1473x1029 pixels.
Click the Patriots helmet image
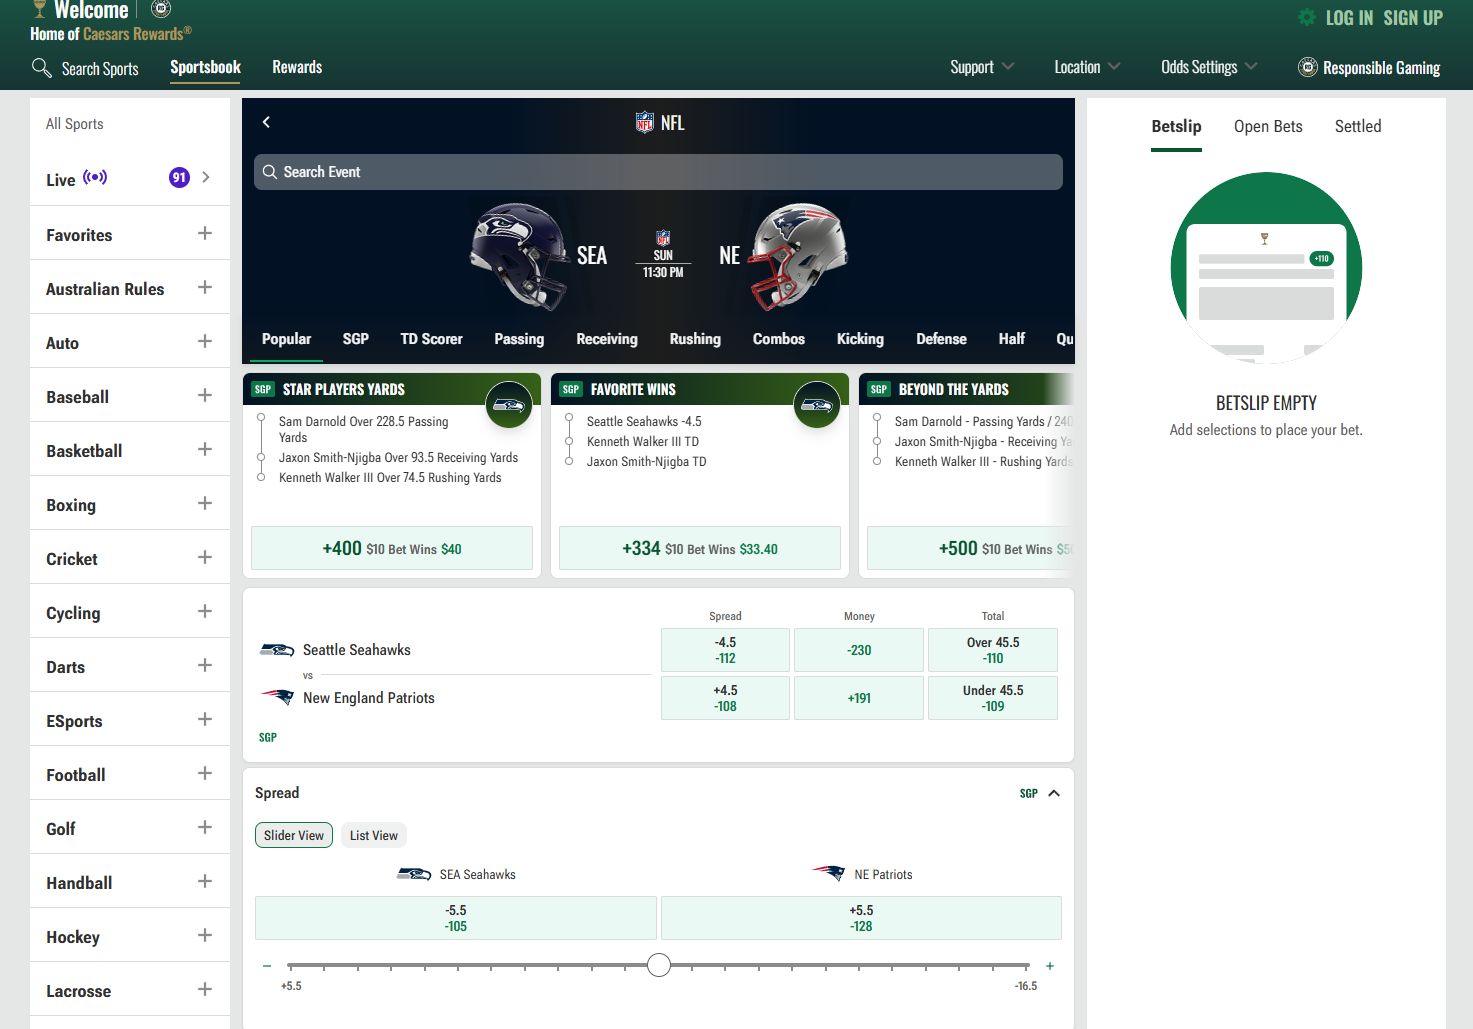click(798, 255)
